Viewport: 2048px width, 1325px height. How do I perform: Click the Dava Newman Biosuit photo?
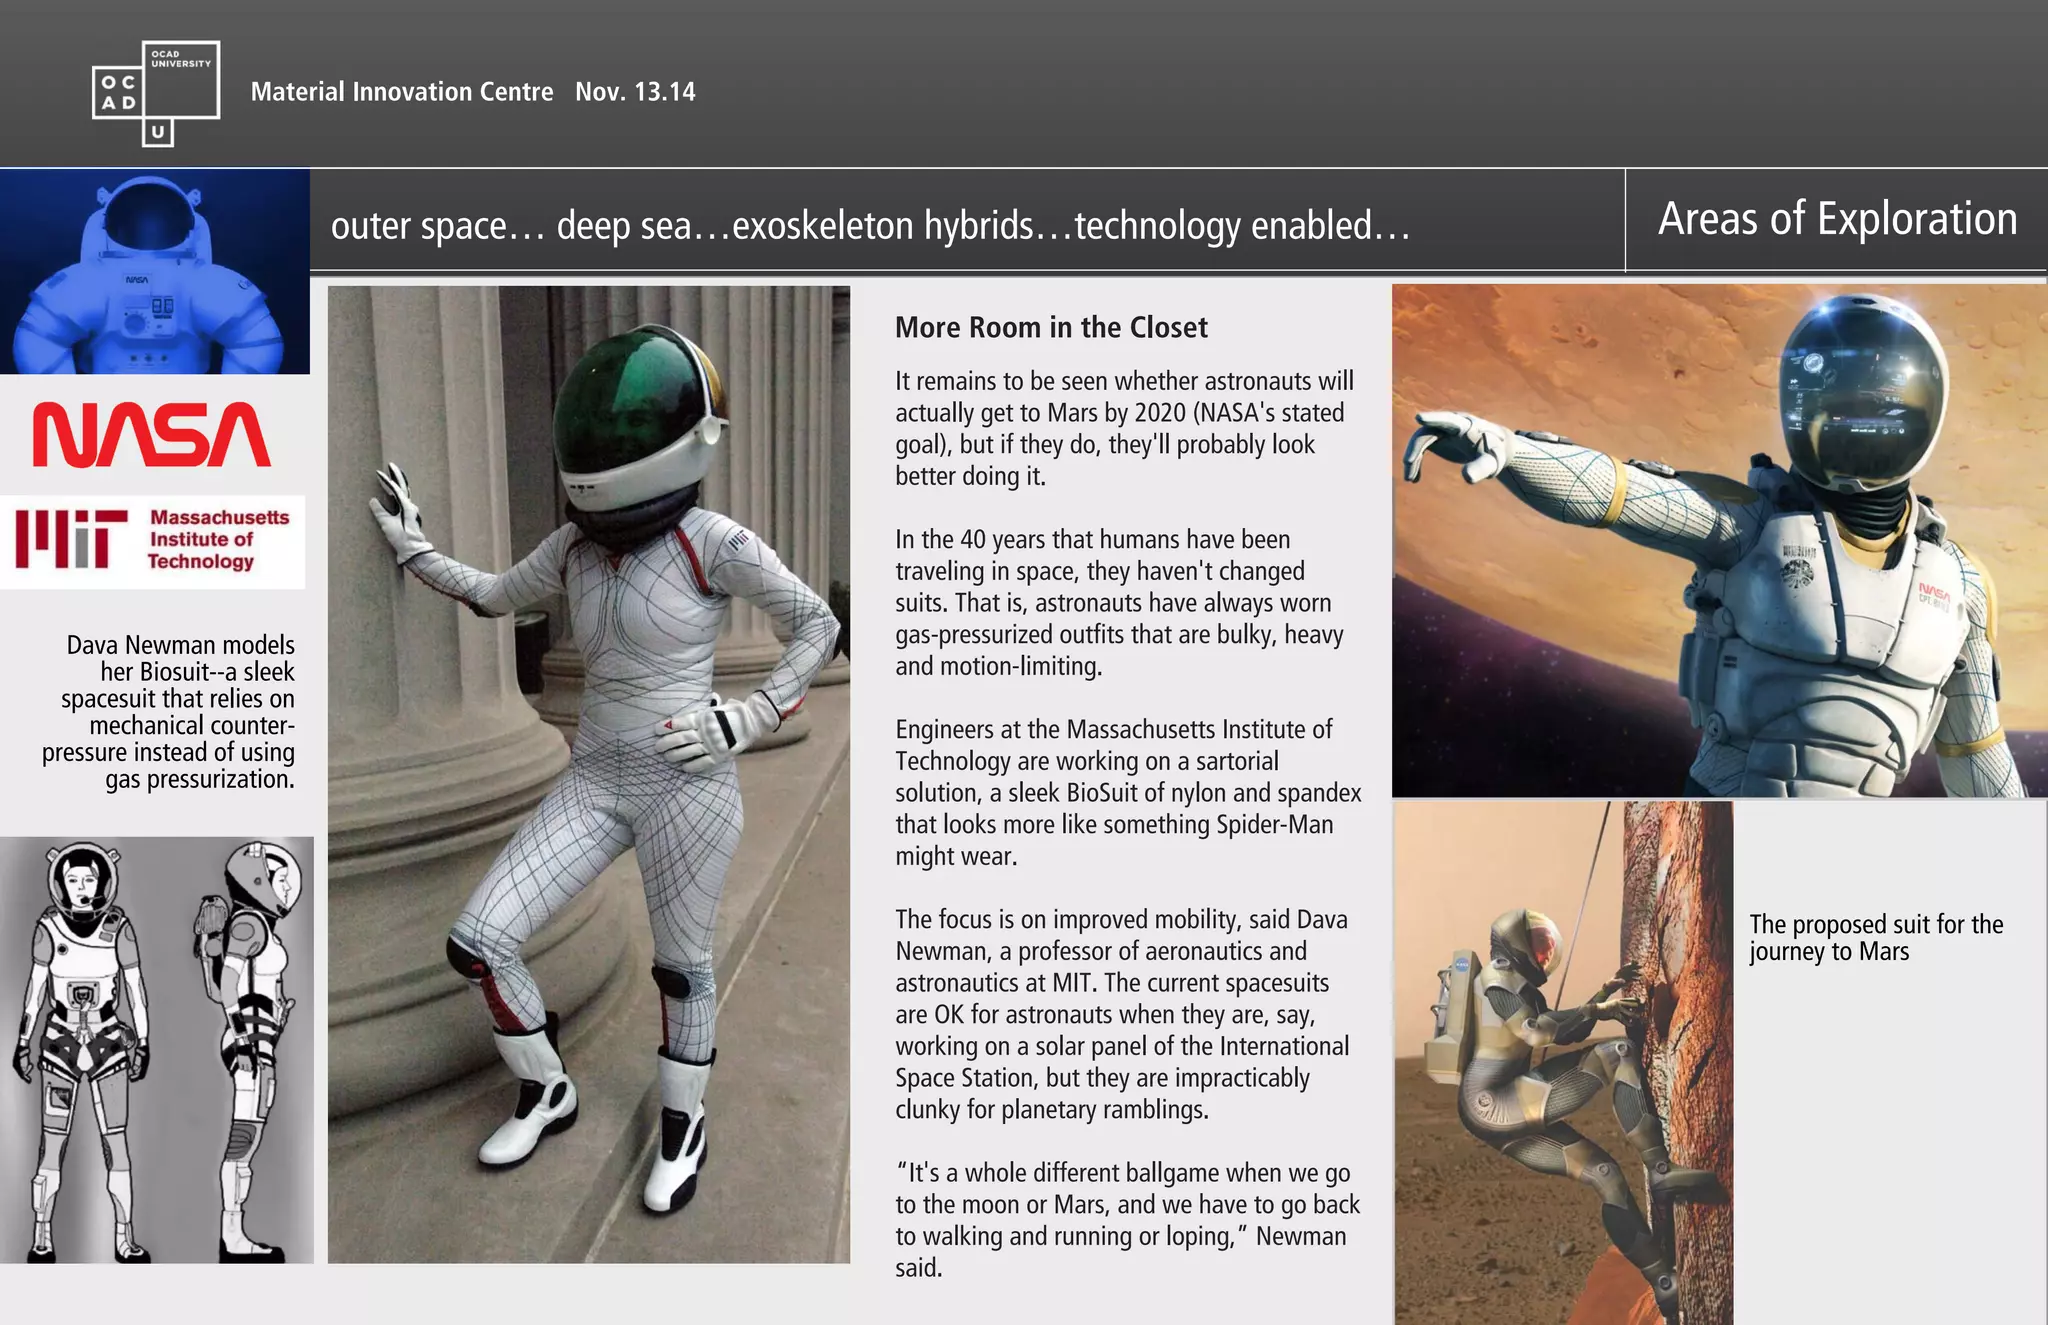pyautogui.click(x=588, y=774)
